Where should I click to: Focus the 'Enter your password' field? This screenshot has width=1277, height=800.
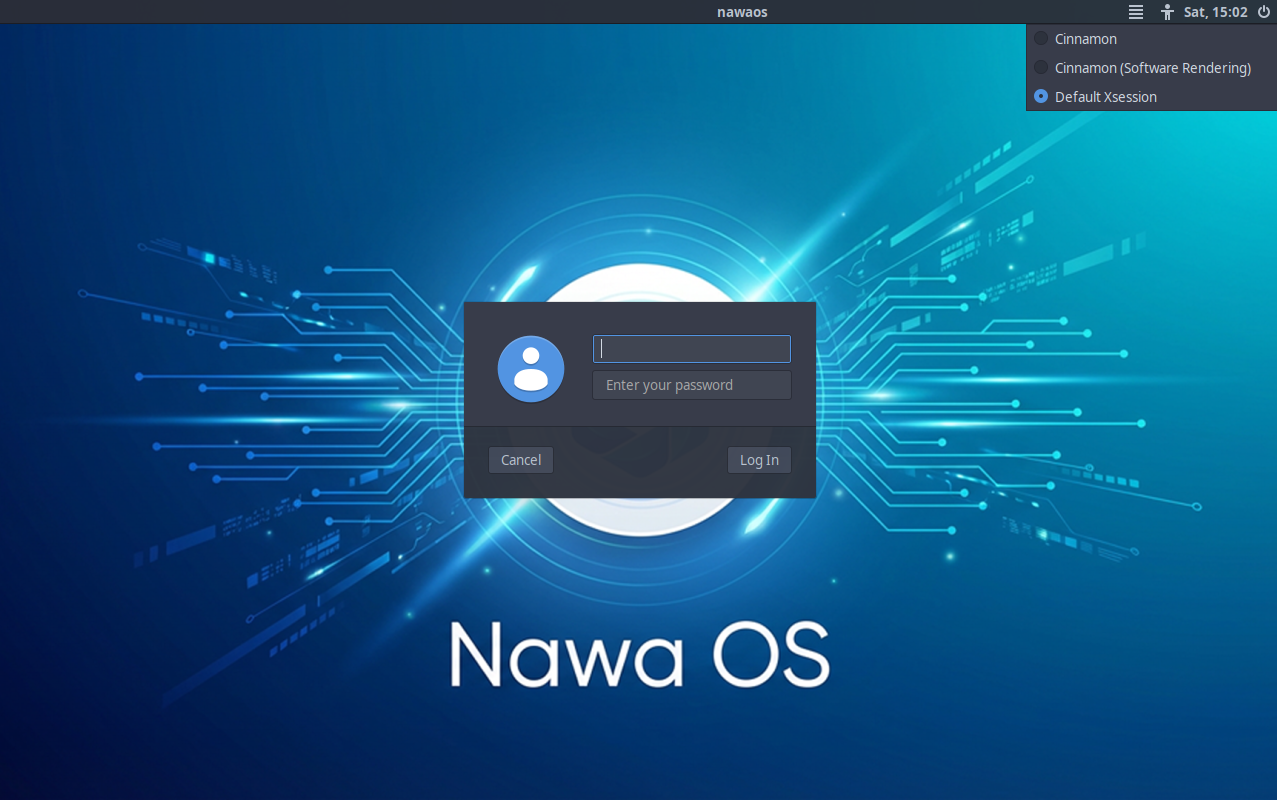point(691,385)
